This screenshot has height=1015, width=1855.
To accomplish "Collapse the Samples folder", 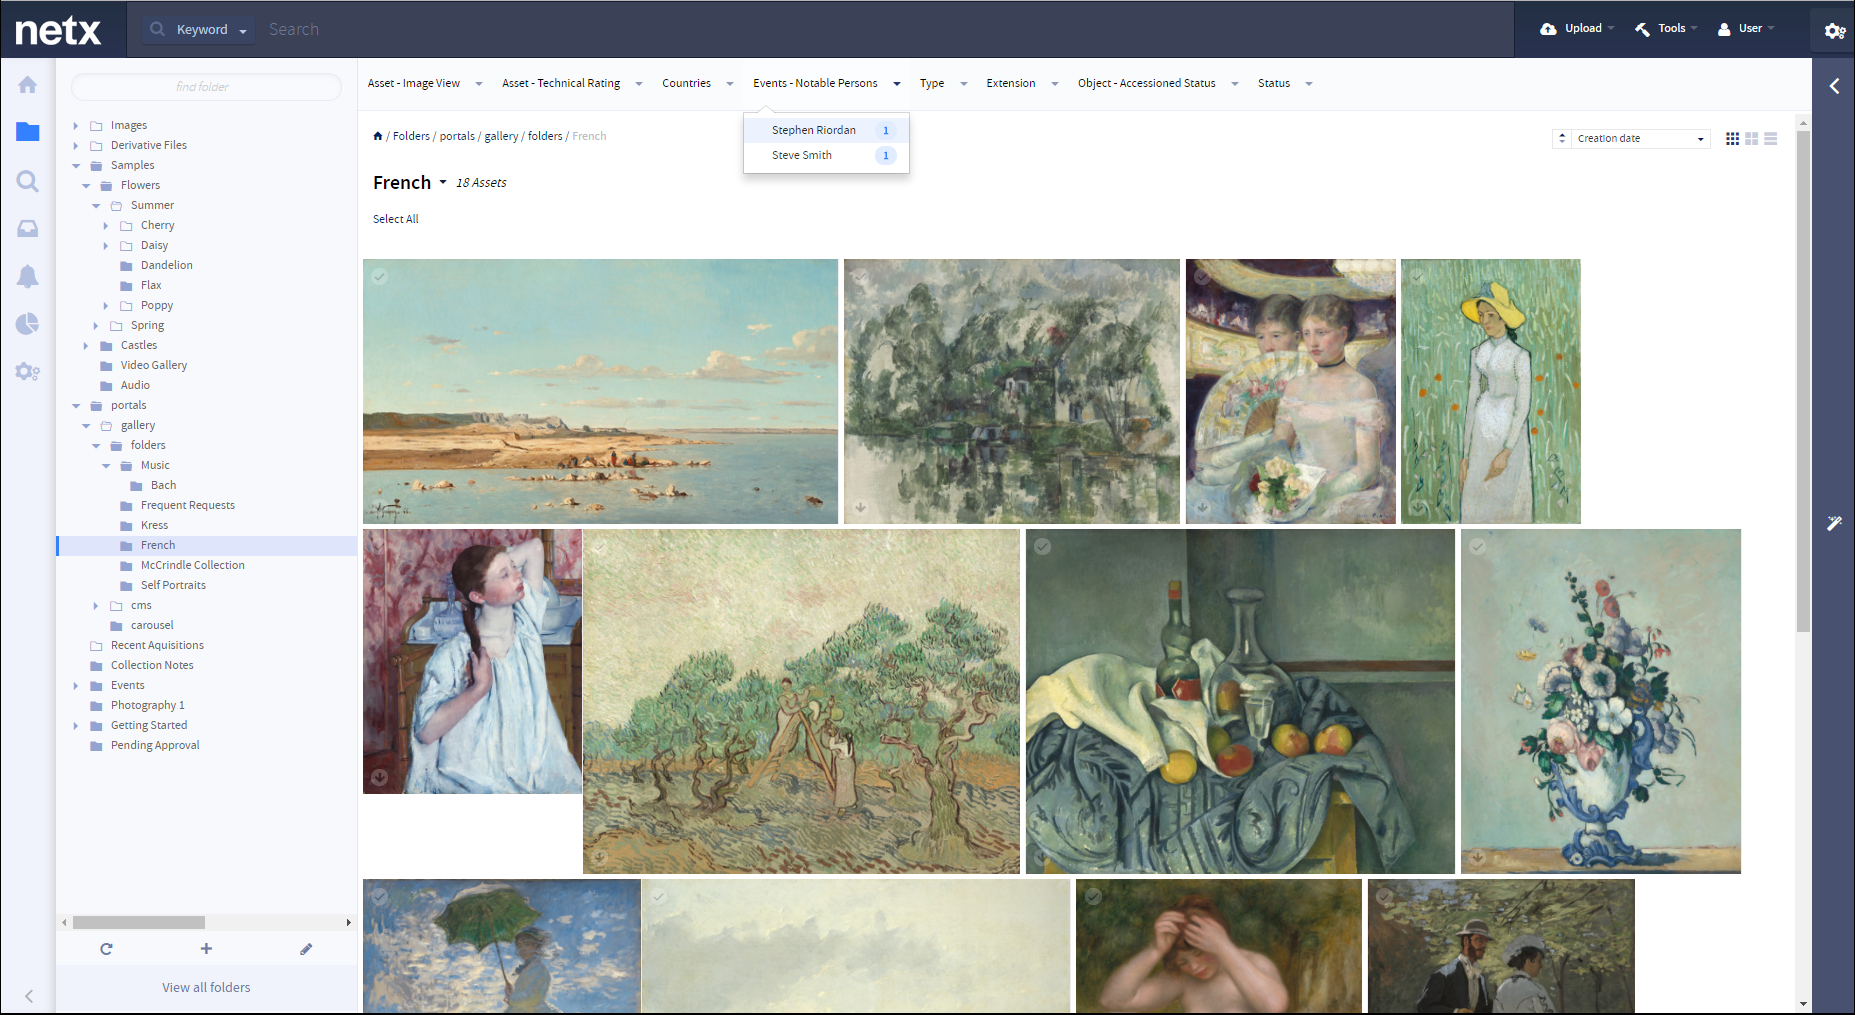I will click(76, 166).
